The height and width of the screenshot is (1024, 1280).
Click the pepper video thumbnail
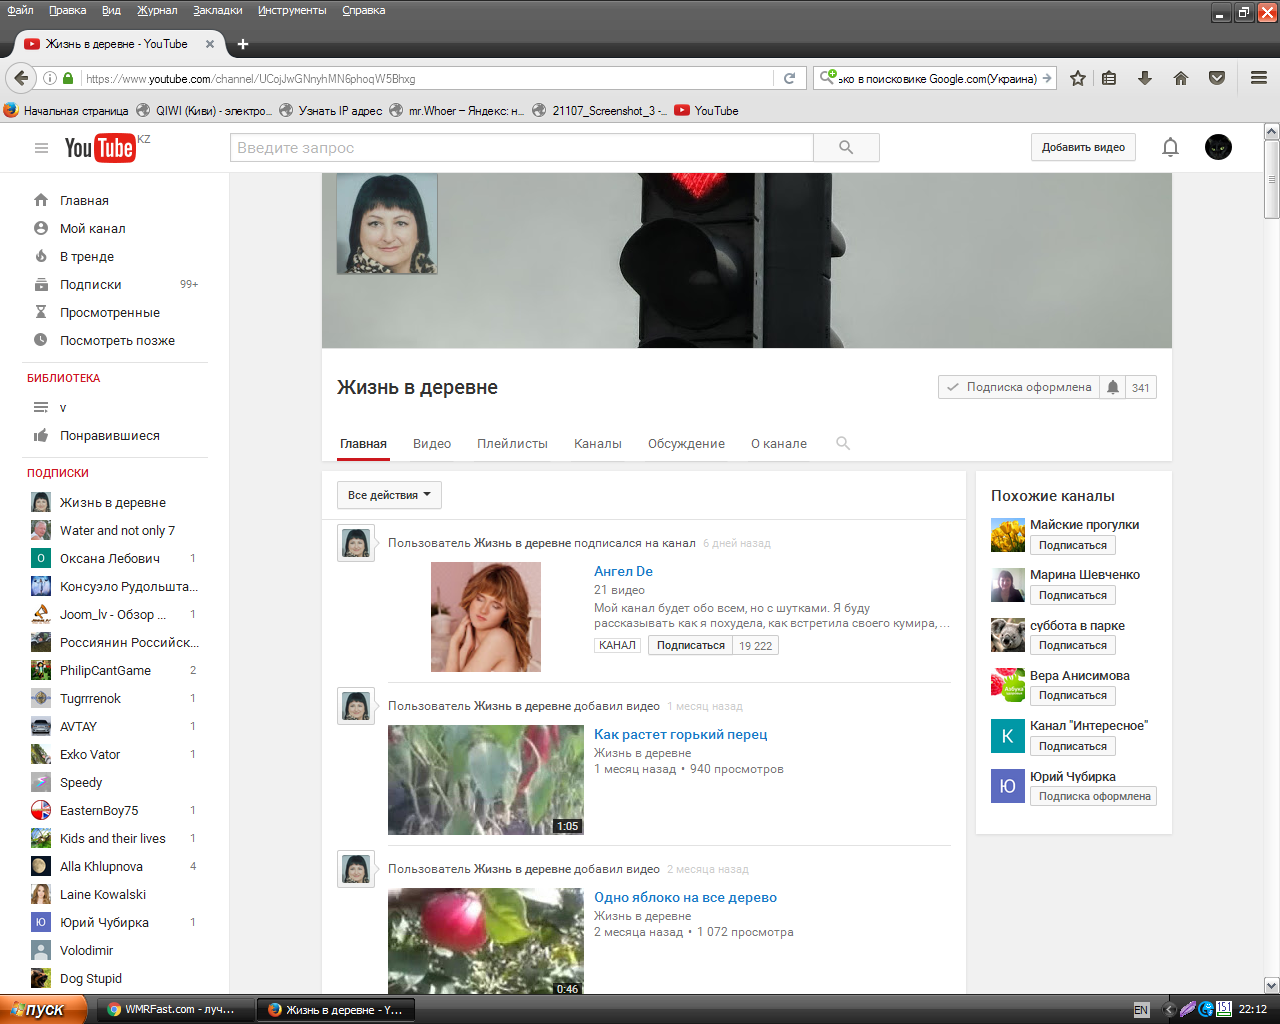(x=486, y=780)
